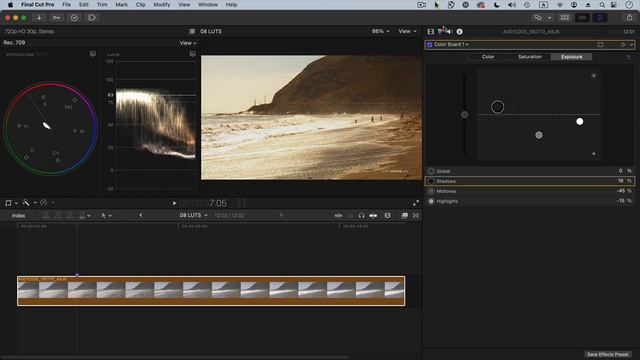Play the viewer with the play button

coord(174,203)
